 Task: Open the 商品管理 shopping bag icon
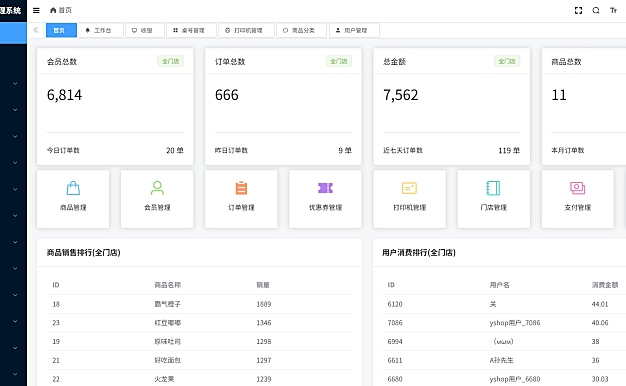click(x=73, y=188)
